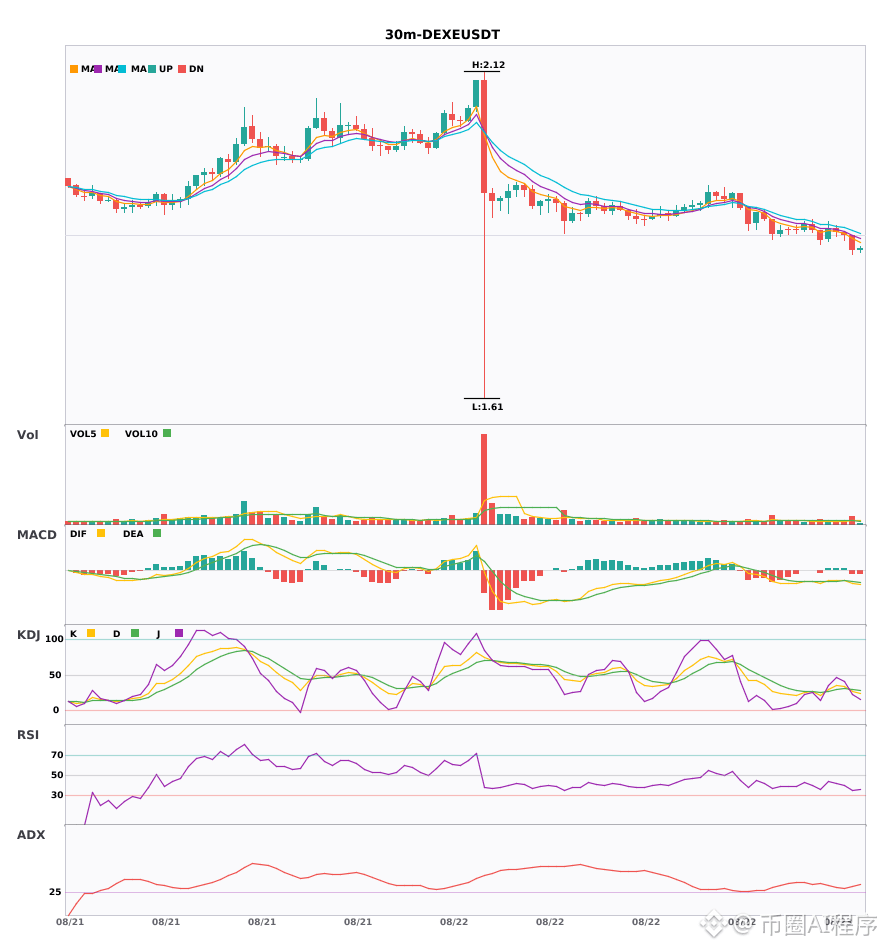Click the DEA legend text
Viewport: 885px width, 950px height.
(133, 534)
